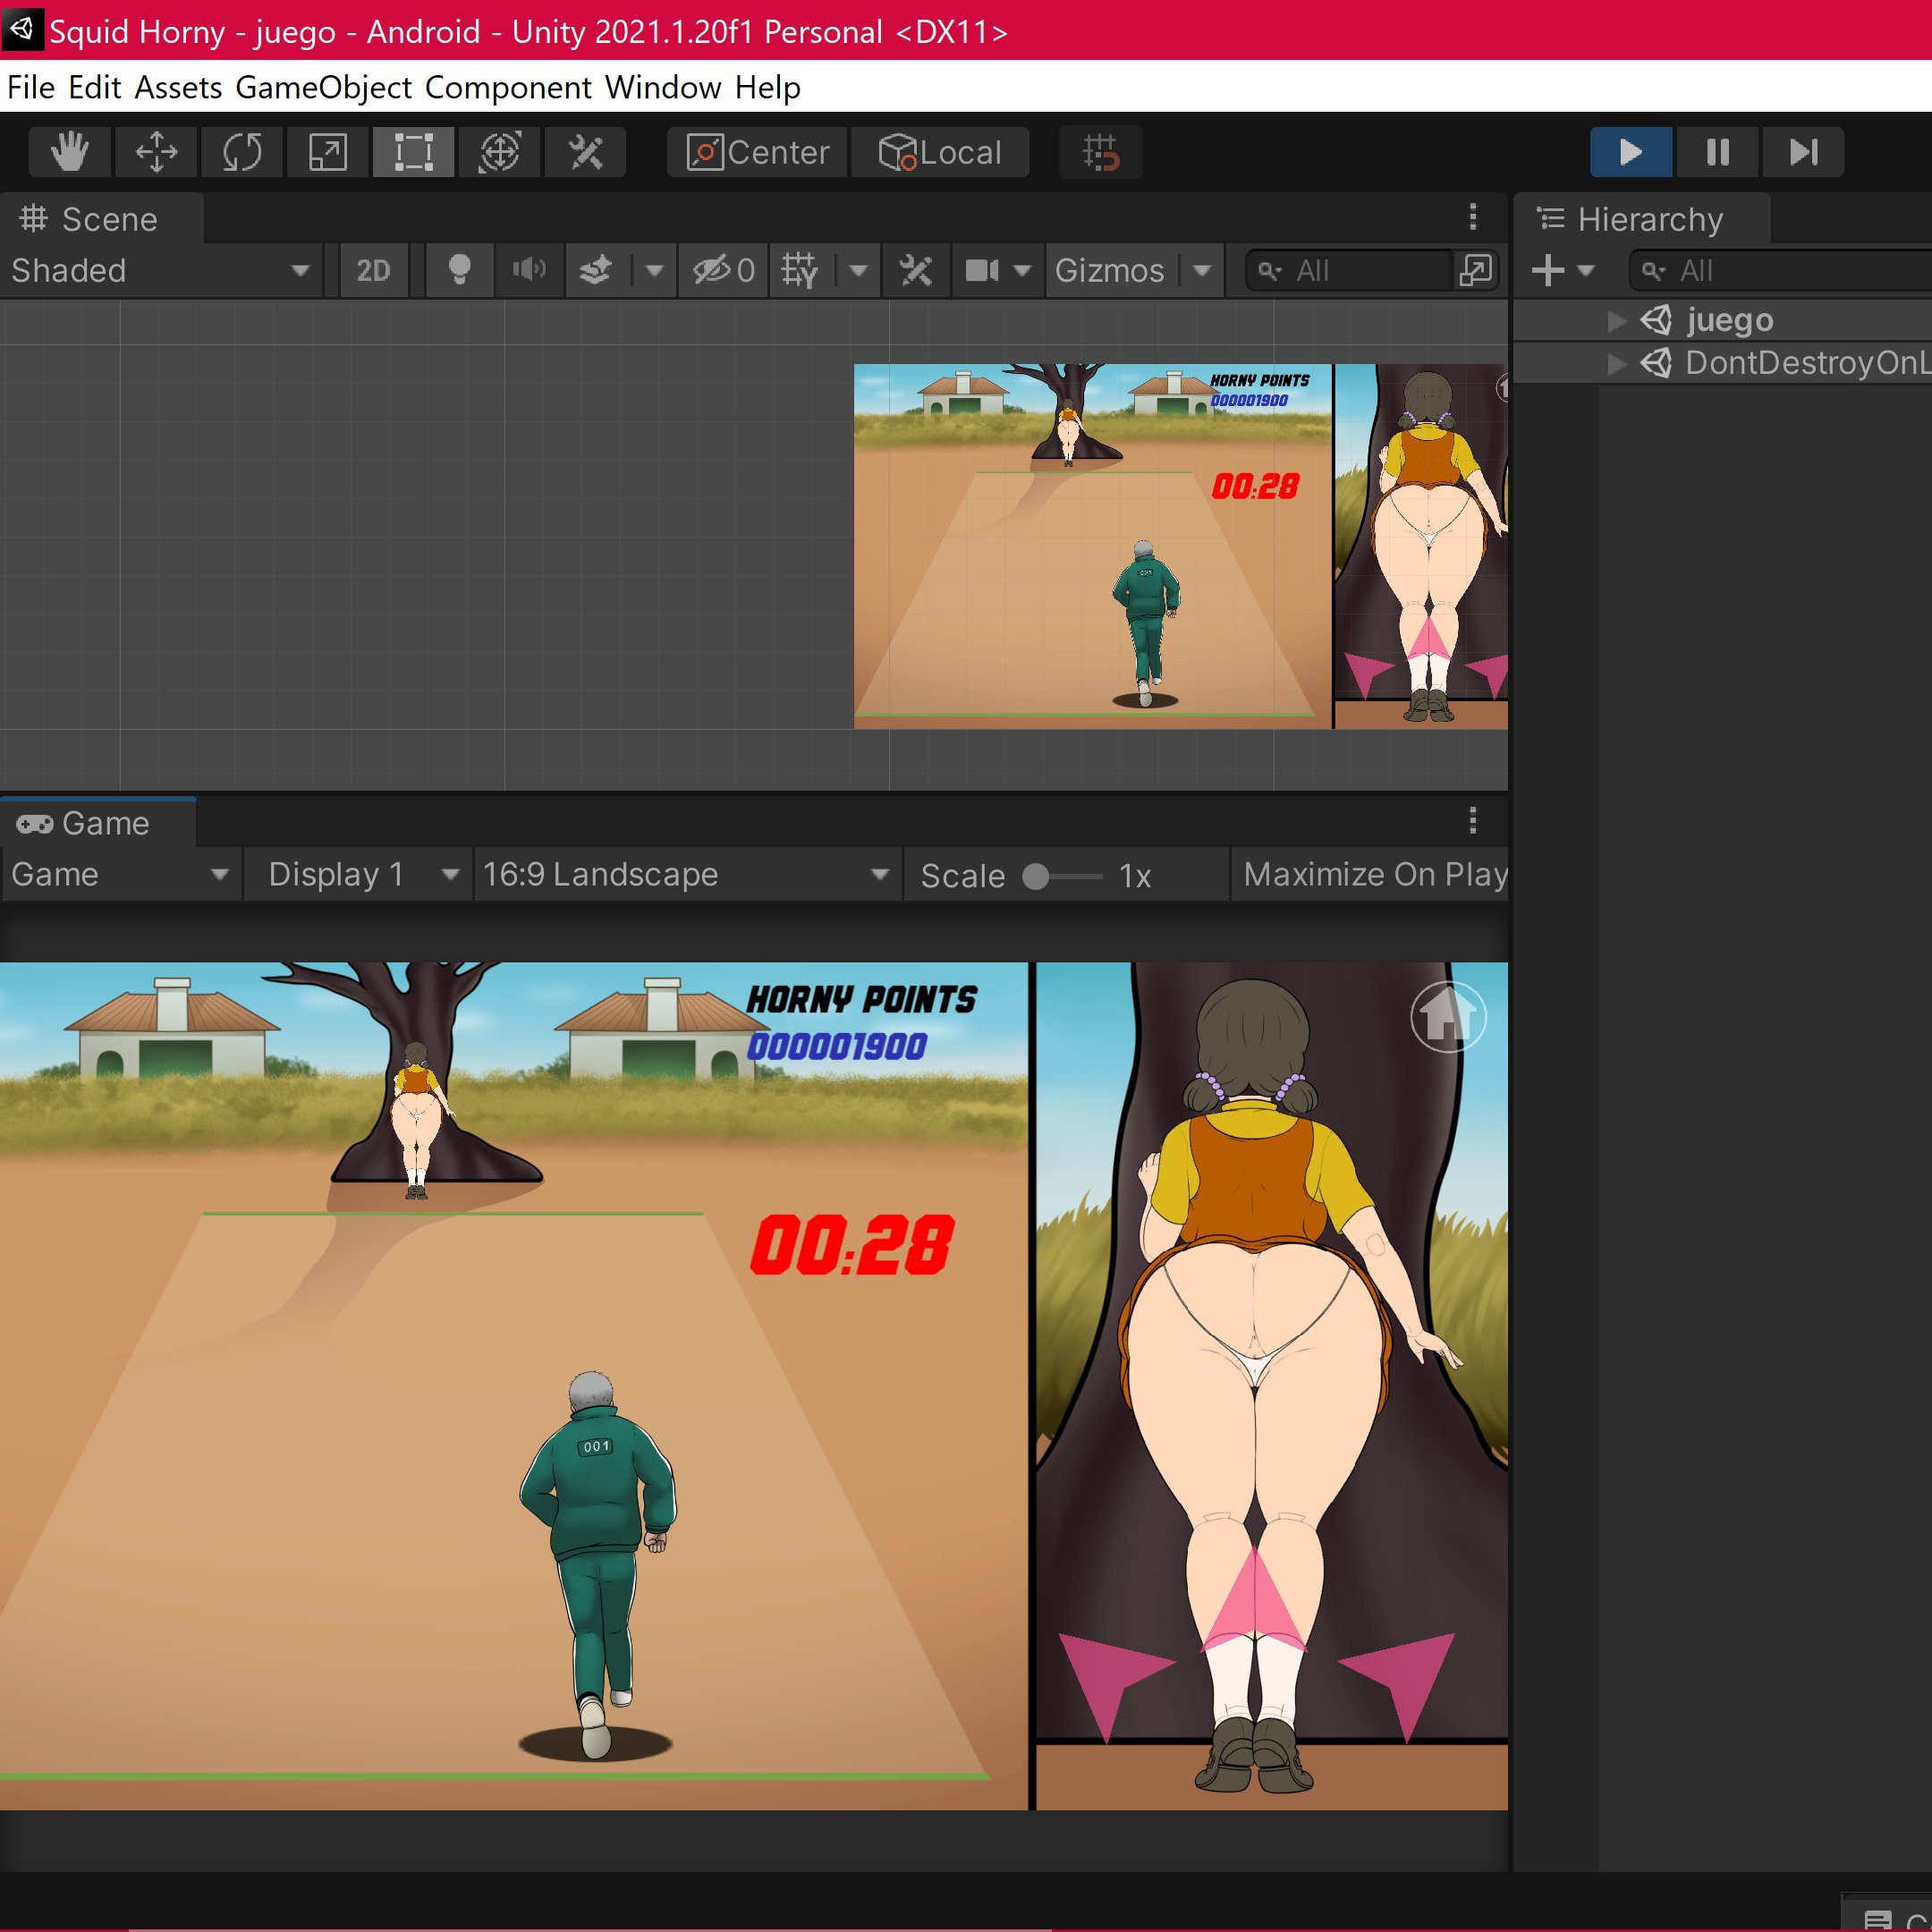Open custom editor tools icon
1932x1932 pixels.
[585, 152]
